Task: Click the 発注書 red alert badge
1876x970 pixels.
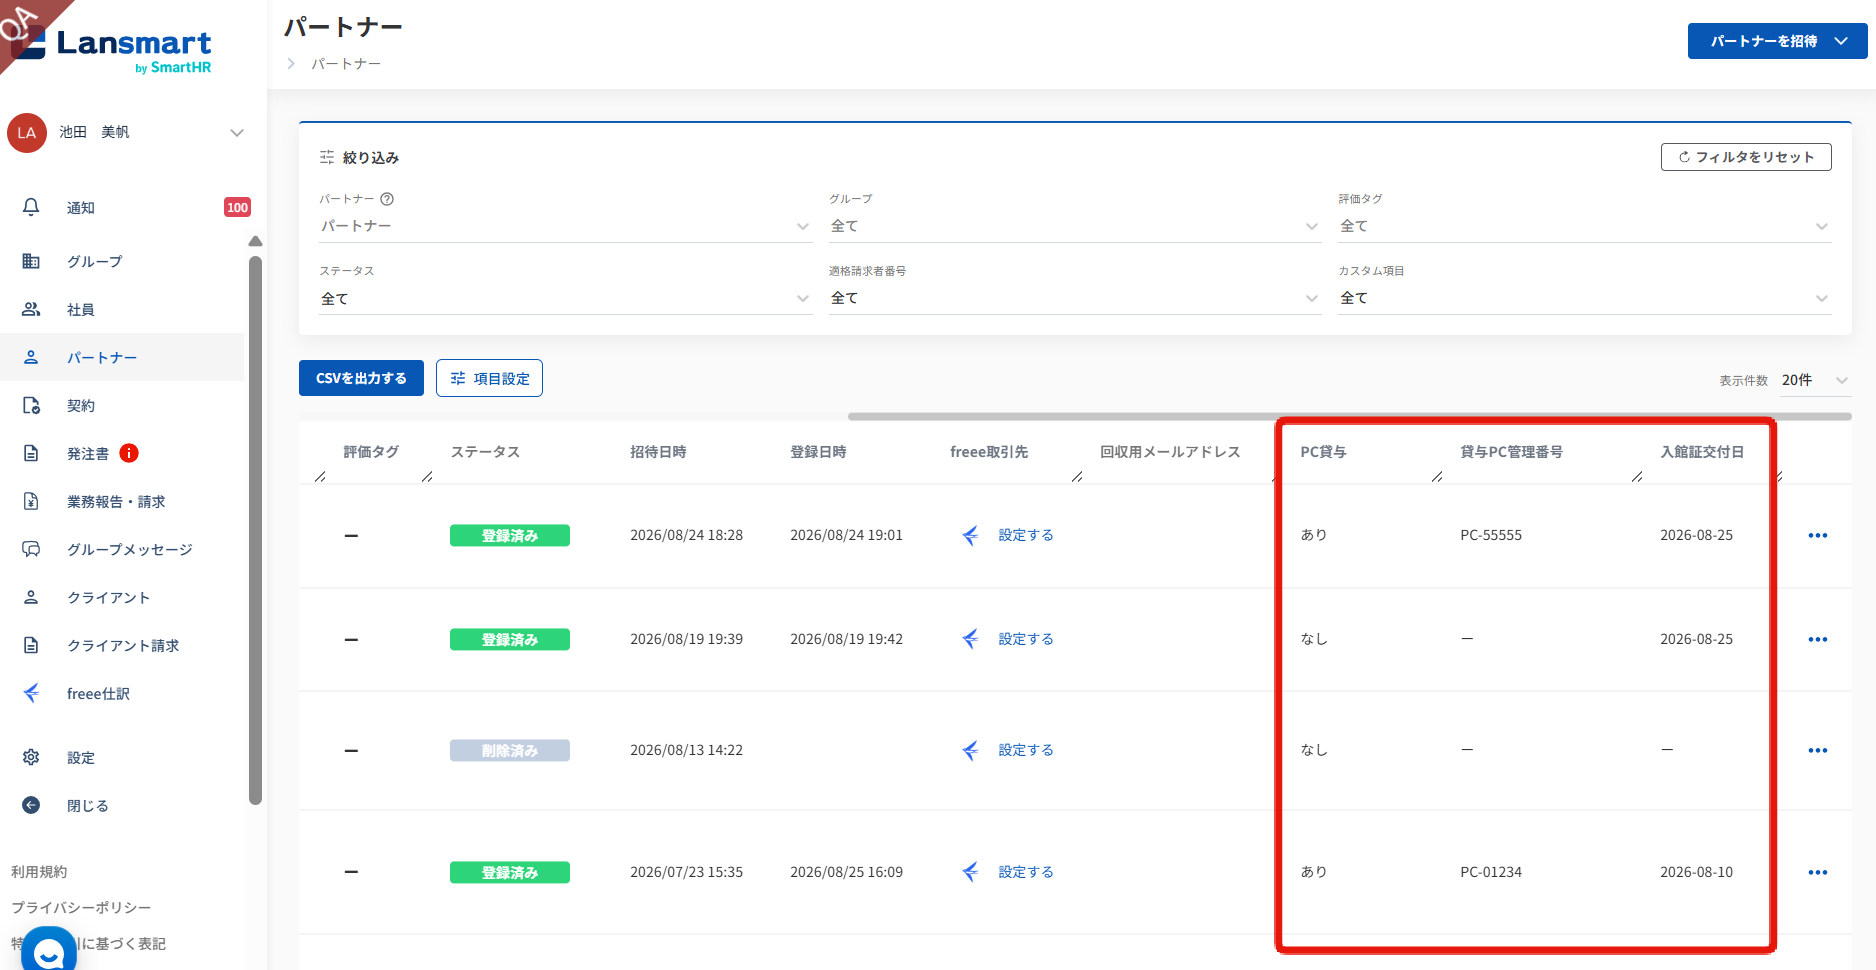Action: (129, 453)
